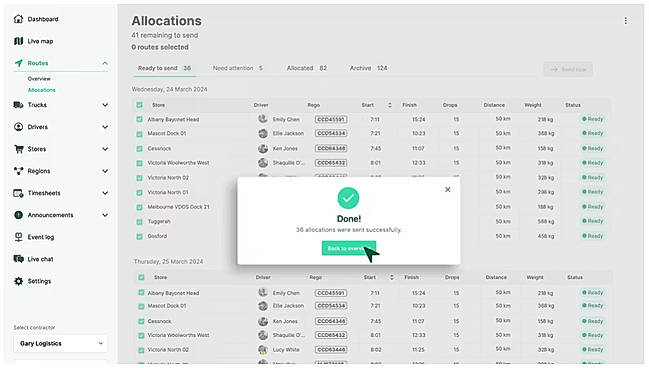Click the Drivers person icon

(18, 127)
